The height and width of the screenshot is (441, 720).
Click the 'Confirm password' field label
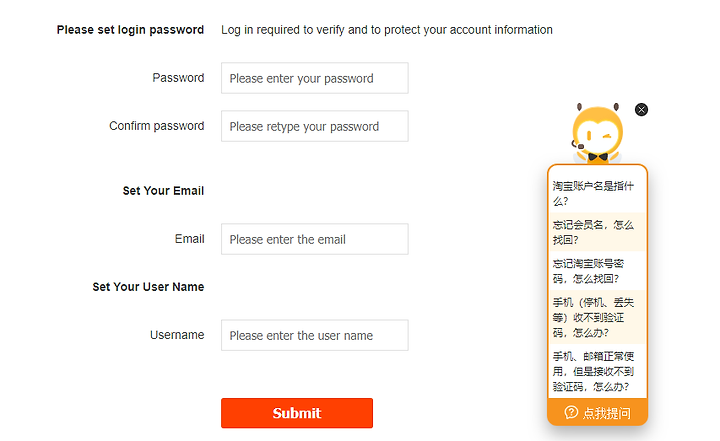coord(157,125)
